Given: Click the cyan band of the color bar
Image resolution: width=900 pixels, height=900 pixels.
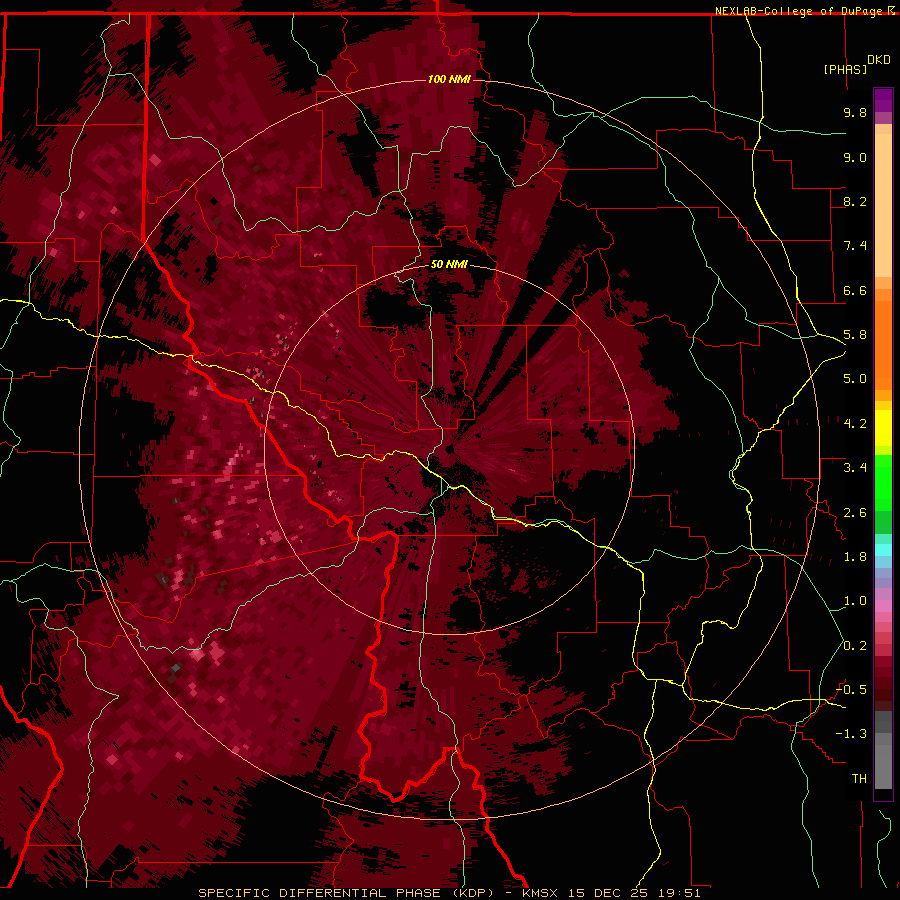Looking at the screenshot, I should 883,550.
